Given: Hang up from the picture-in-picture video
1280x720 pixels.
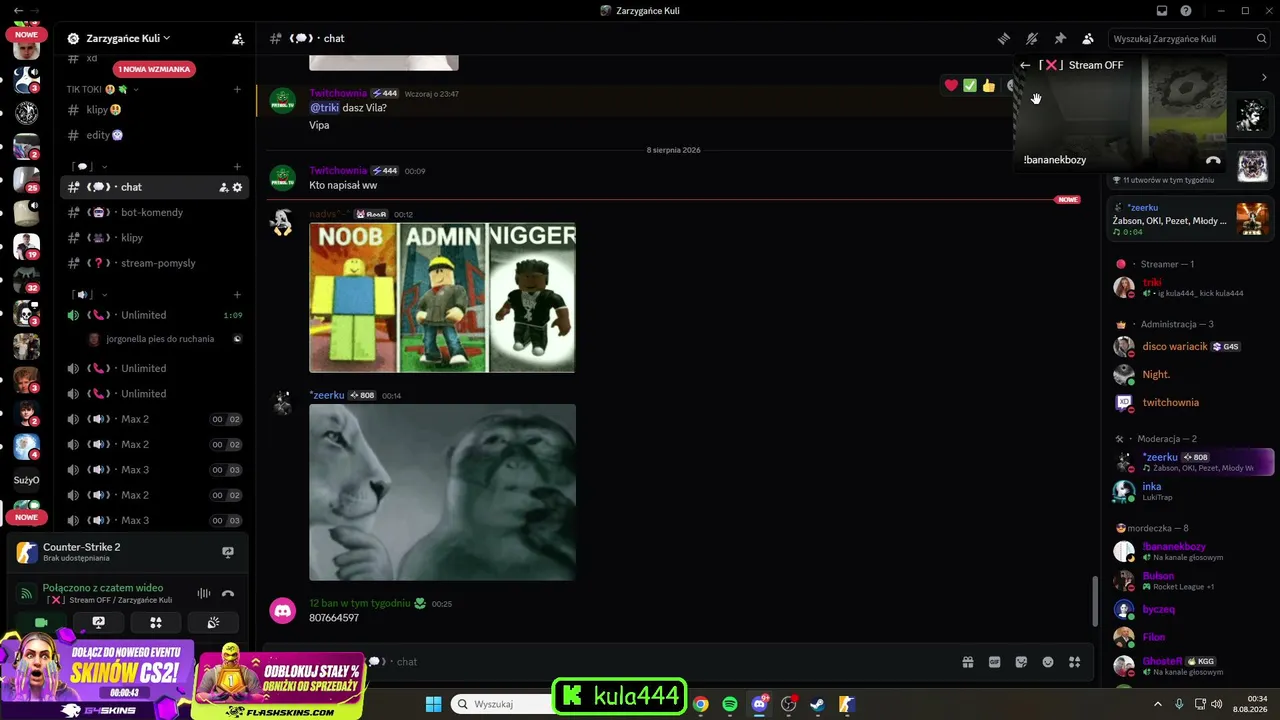Looking at the screenshot, I should (1213, 159).
